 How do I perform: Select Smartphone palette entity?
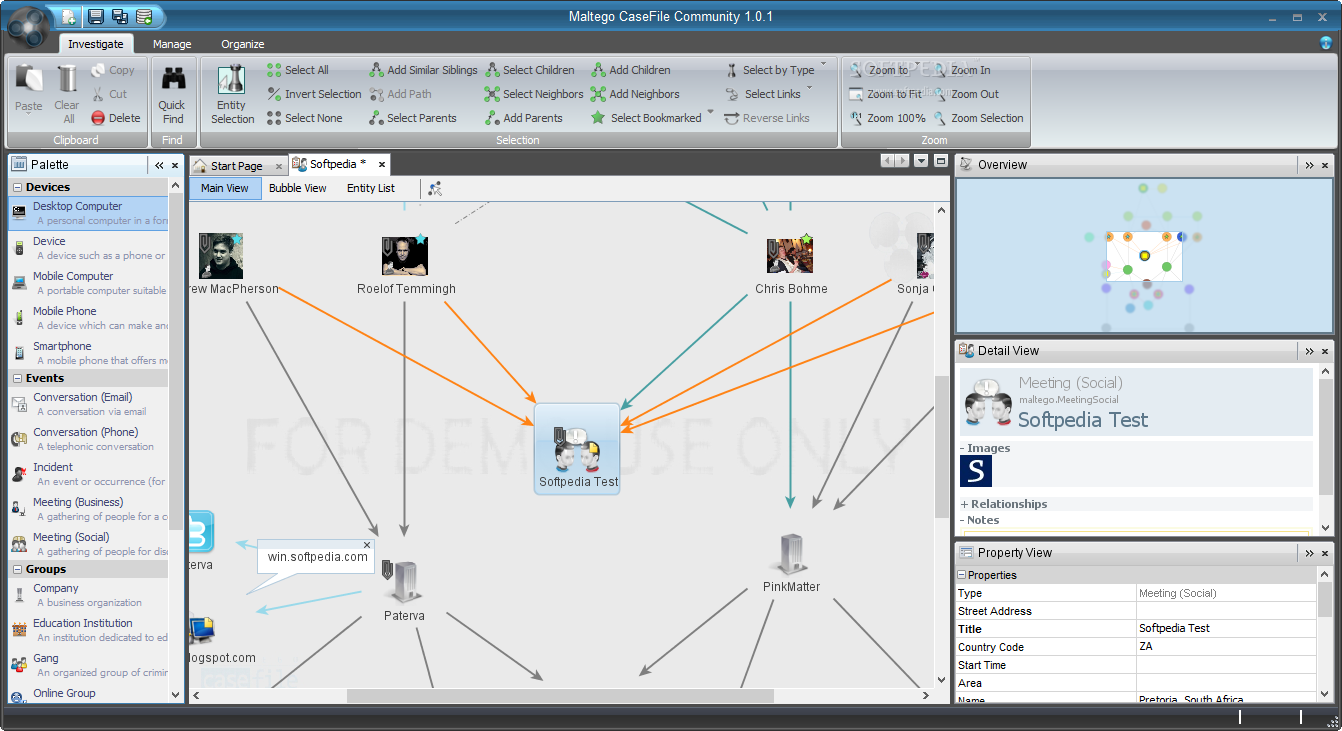click(88, 353)
